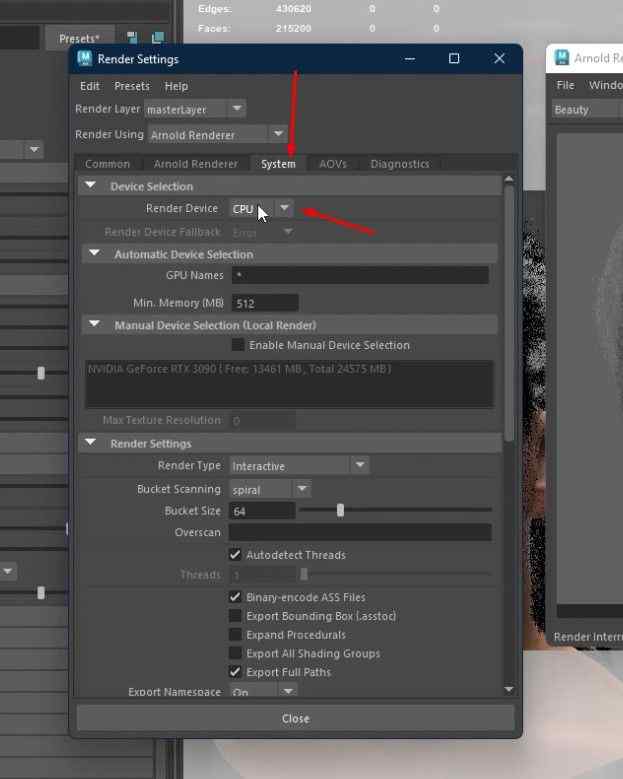Toggle Autodetect Threads checkbox
This screenshot has width=623, height=779.
pyautogui.click(x=235, y=554)
